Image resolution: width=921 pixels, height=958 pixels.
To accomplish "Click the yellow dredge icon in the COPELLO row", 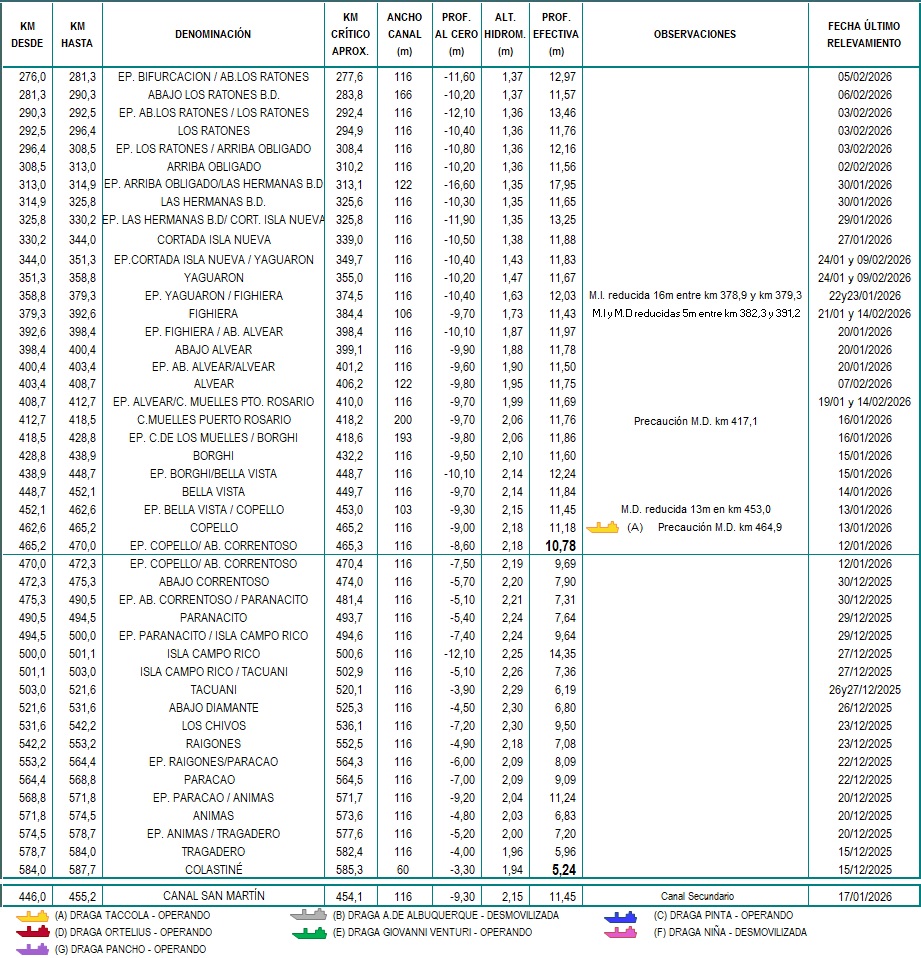I will coord(602,527).
